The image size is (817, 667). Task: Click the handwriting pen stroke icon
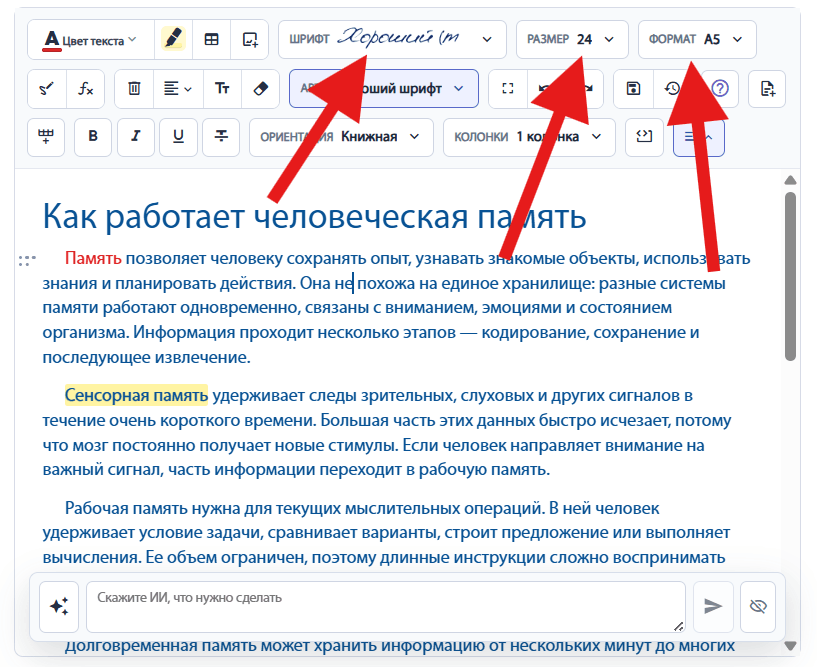(47, 89)
